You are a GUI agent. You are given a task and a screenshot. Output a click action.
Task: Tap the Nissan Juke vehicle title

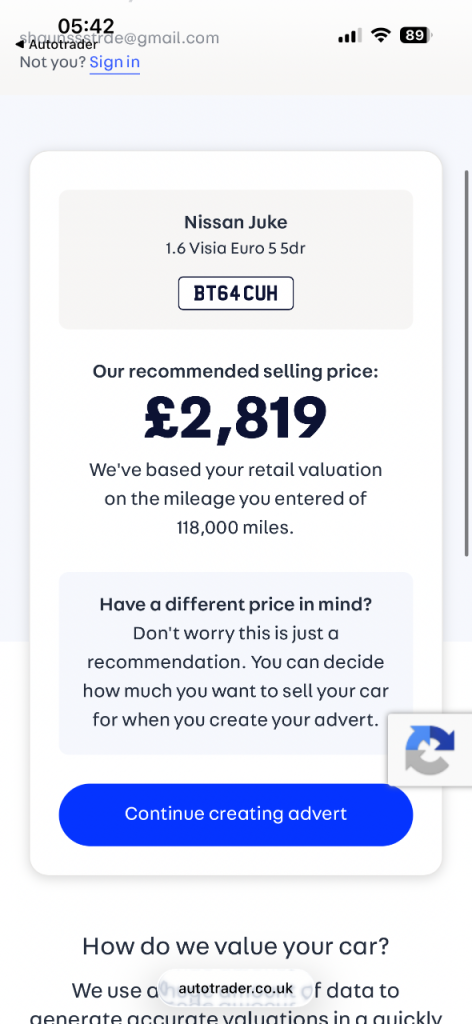pyautogui.click(x=236, y=222)
